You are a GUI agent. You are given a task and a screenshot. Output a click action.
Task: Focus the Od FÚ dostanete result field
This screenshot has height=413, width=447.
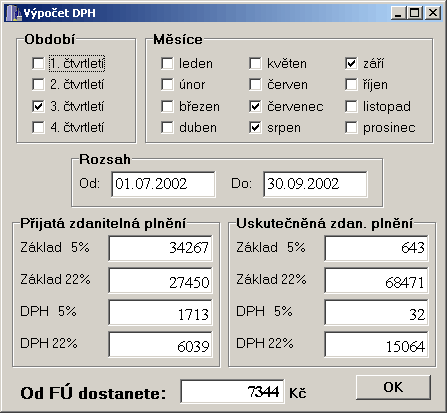coord(232,391)
